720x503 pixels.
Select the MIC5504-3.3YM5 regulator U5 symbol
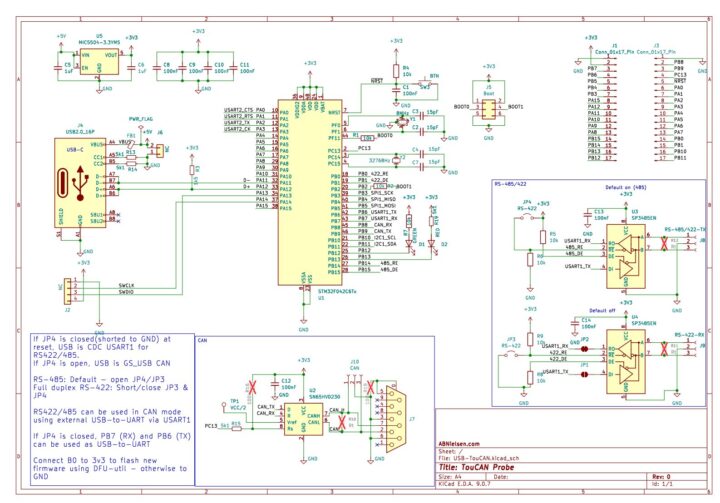[99, 62]
